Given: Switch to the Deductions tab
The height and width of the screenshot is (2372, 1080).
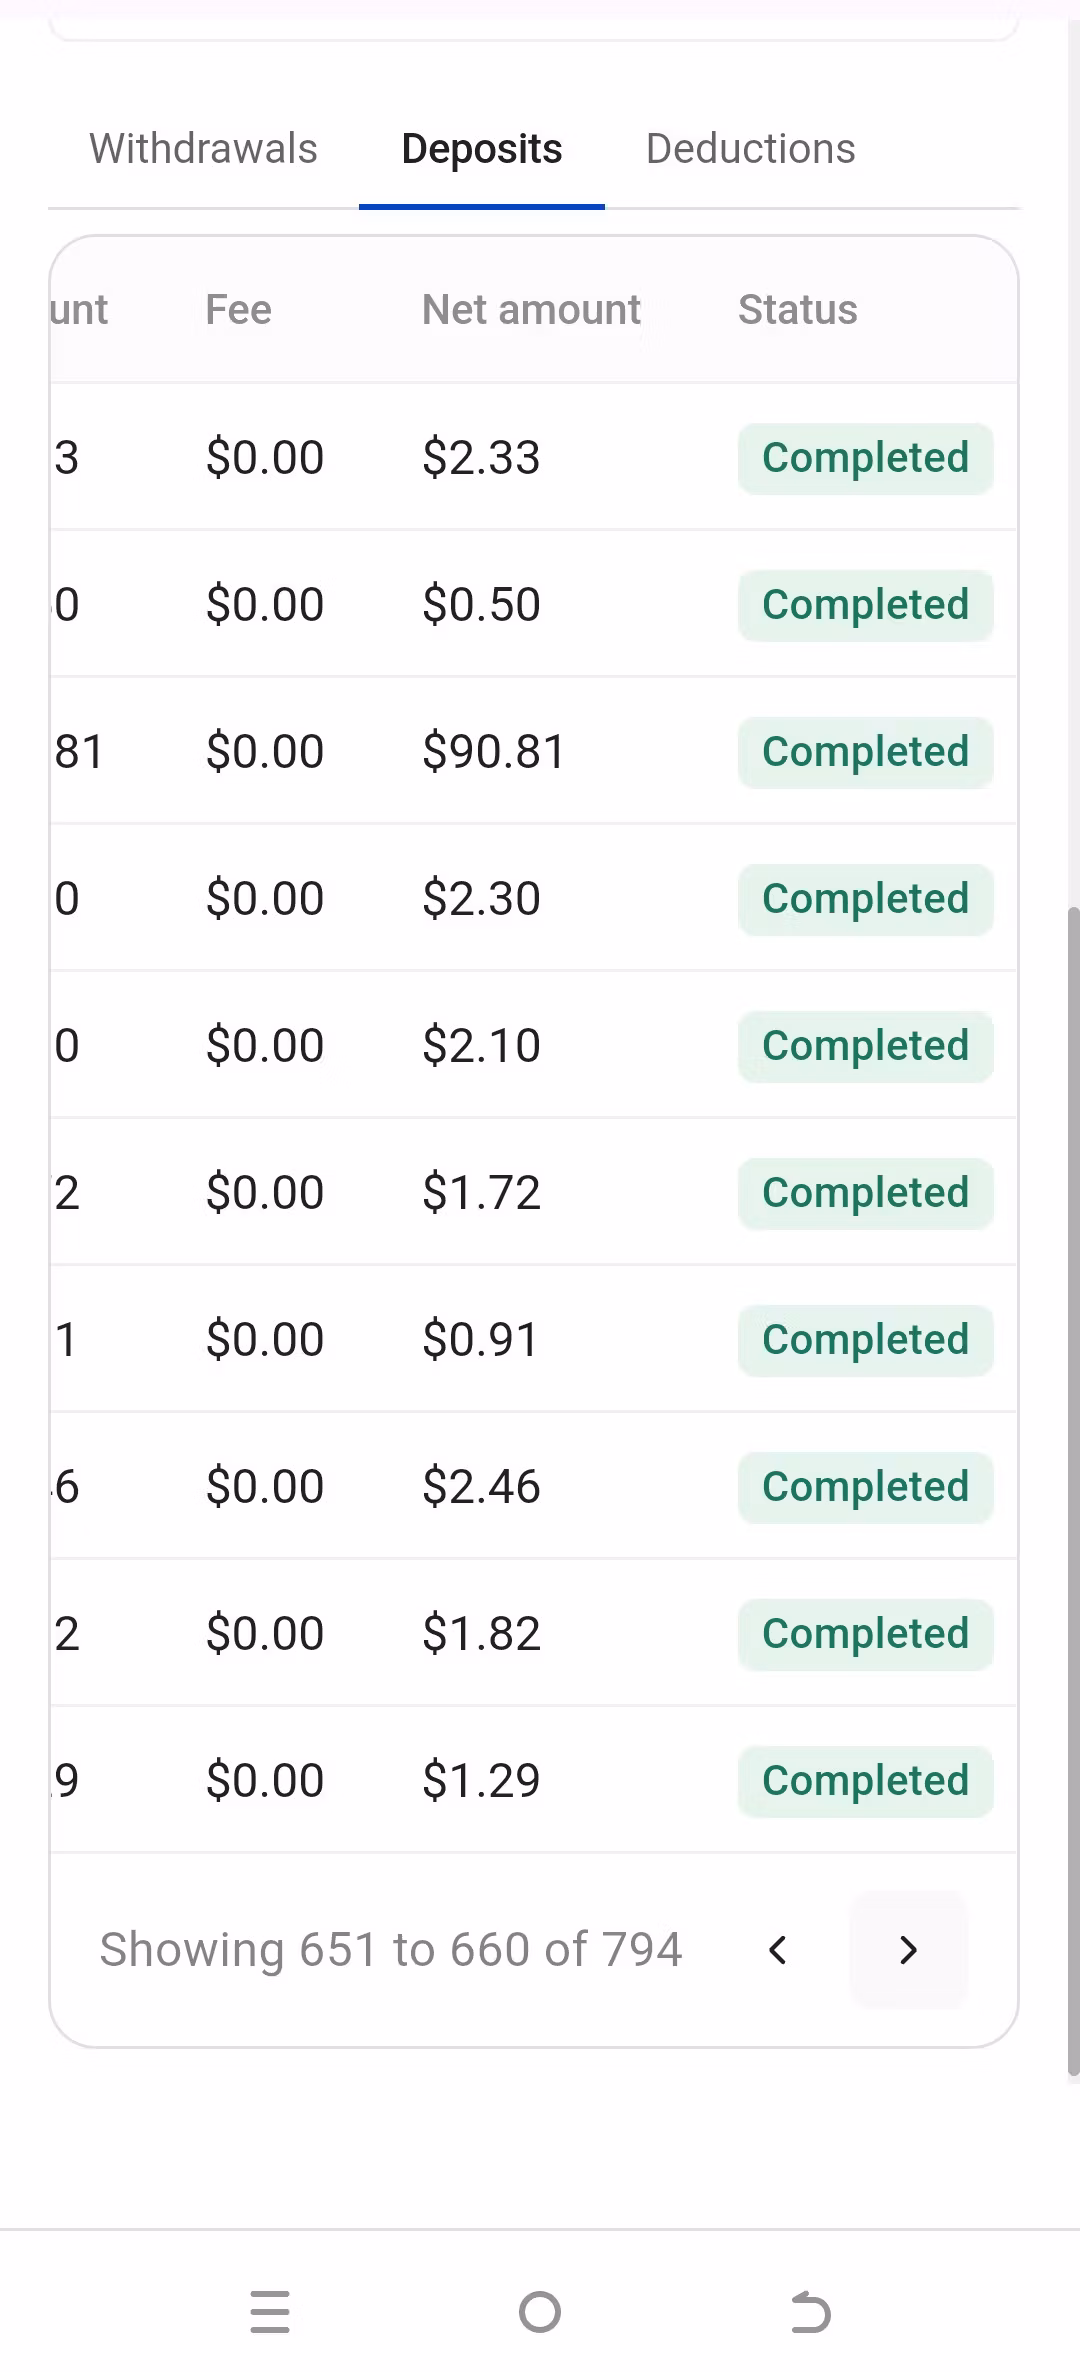Looking at the screenshot, I should click(750, 149).
